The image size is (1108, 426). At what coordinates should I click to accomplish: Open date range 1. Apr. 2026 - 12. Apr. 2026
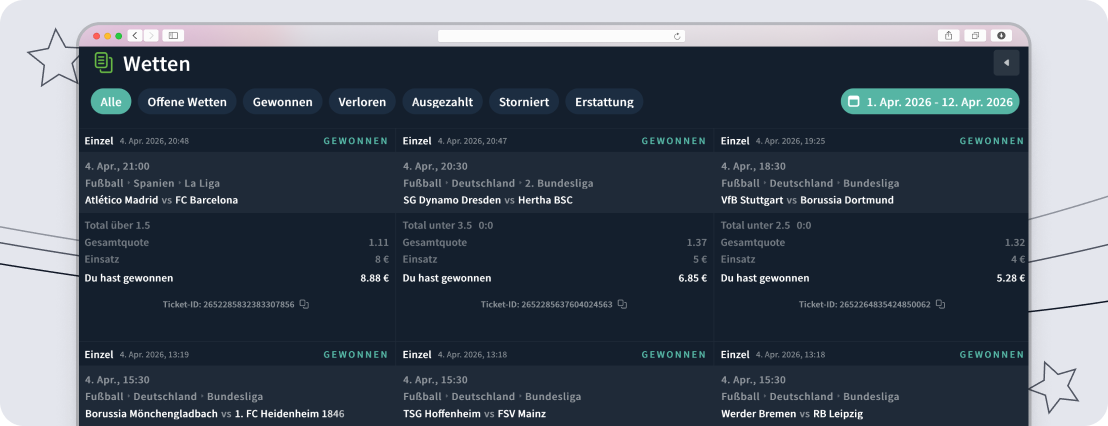(930, 102)
